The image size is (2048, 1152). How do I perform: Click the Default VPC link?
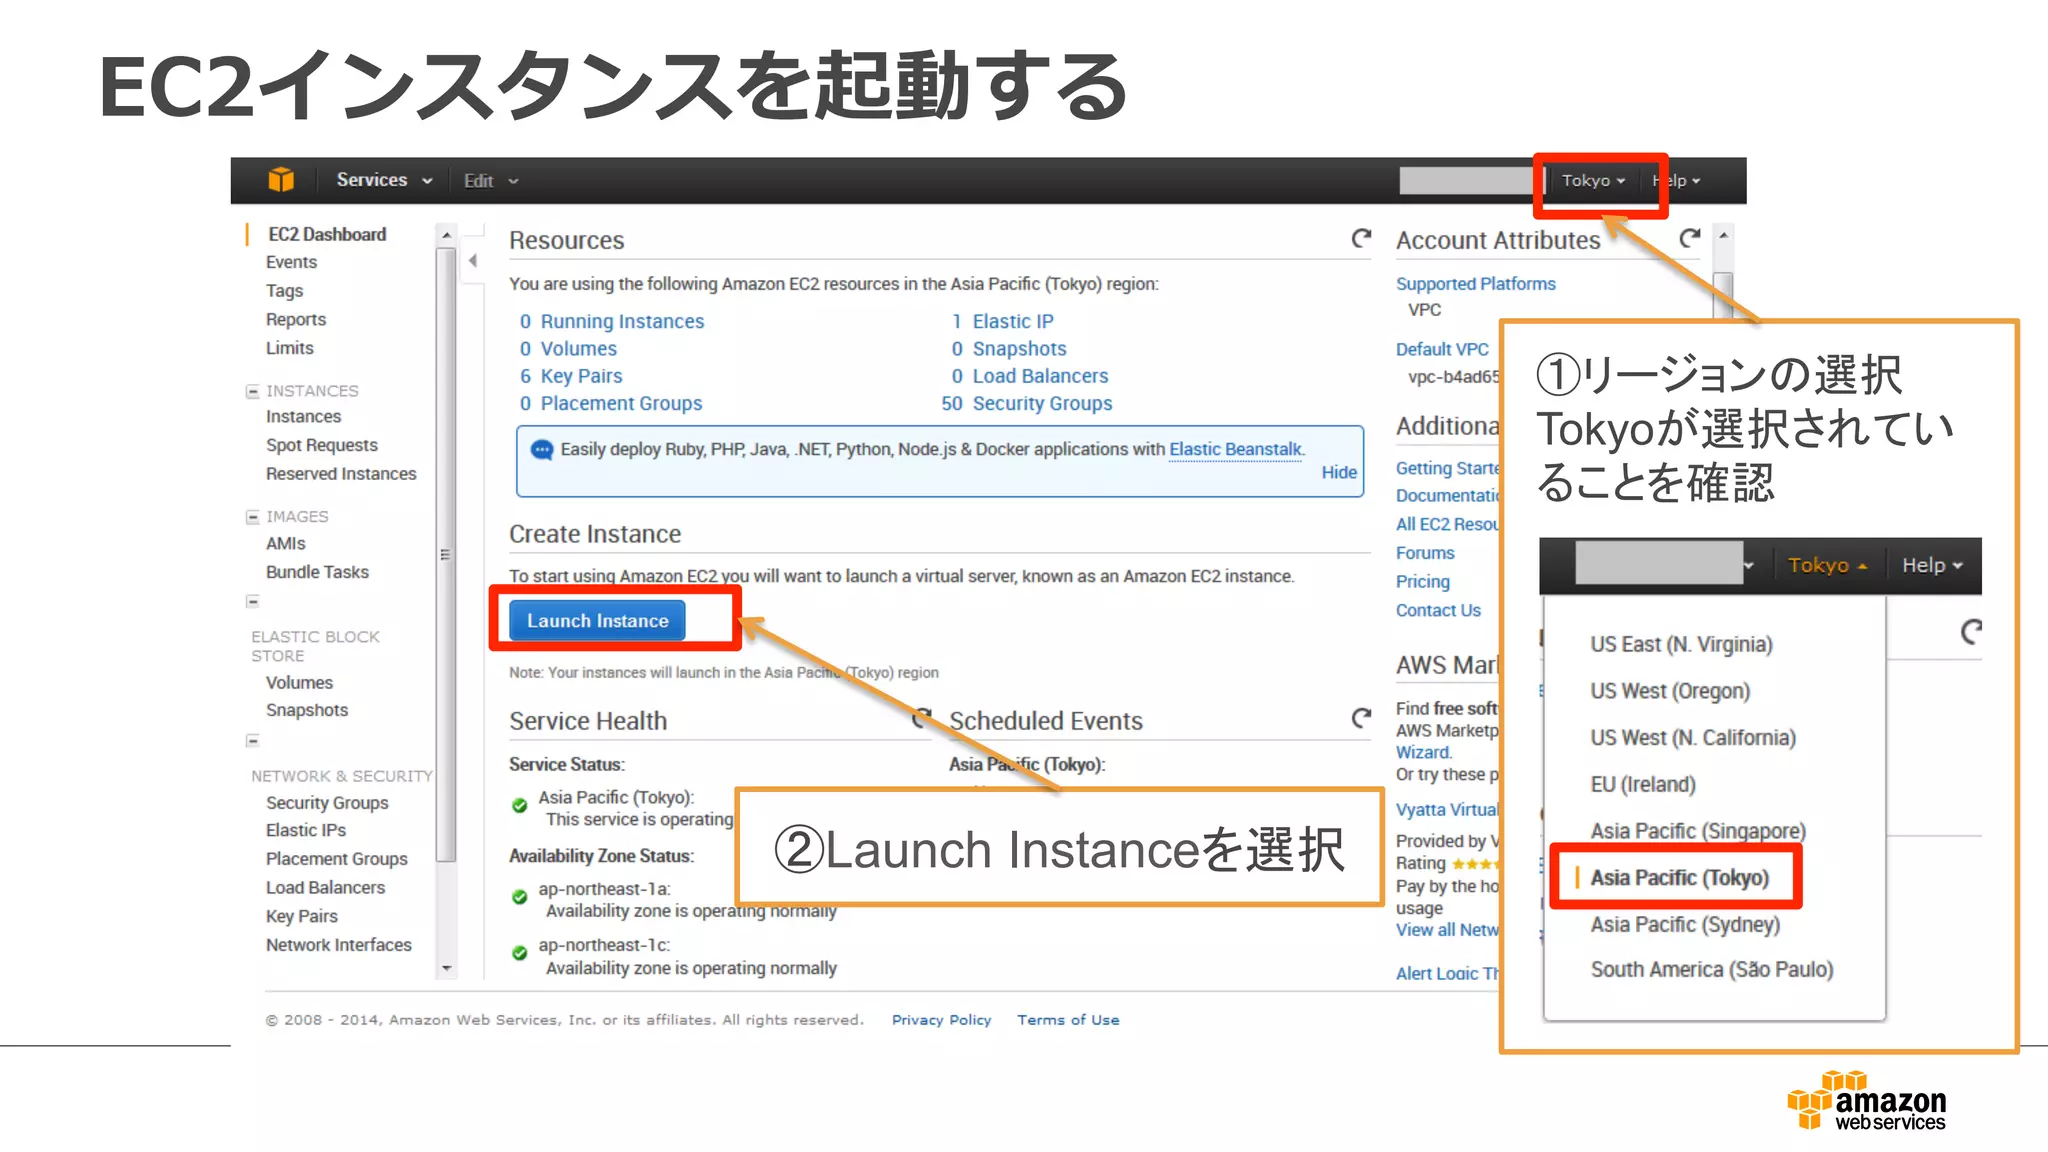(1442, 349)
